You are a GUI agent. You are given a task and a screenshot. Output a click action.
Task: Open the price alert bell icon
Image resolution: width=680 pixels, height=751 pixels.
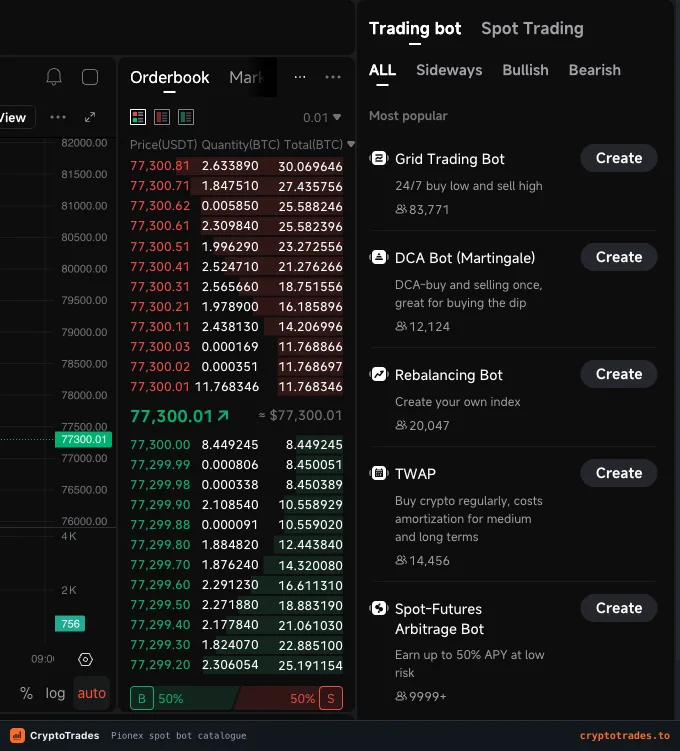[54, 77]
